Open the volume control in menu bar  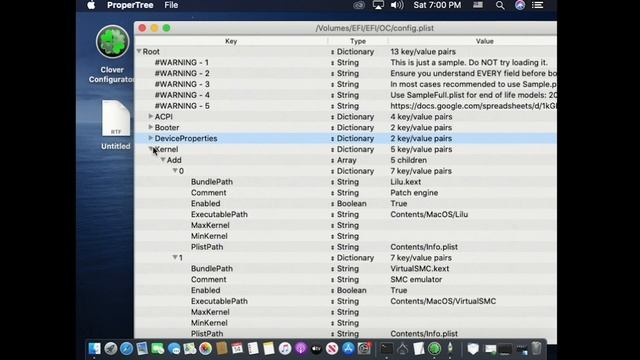[x=397, y=5]
